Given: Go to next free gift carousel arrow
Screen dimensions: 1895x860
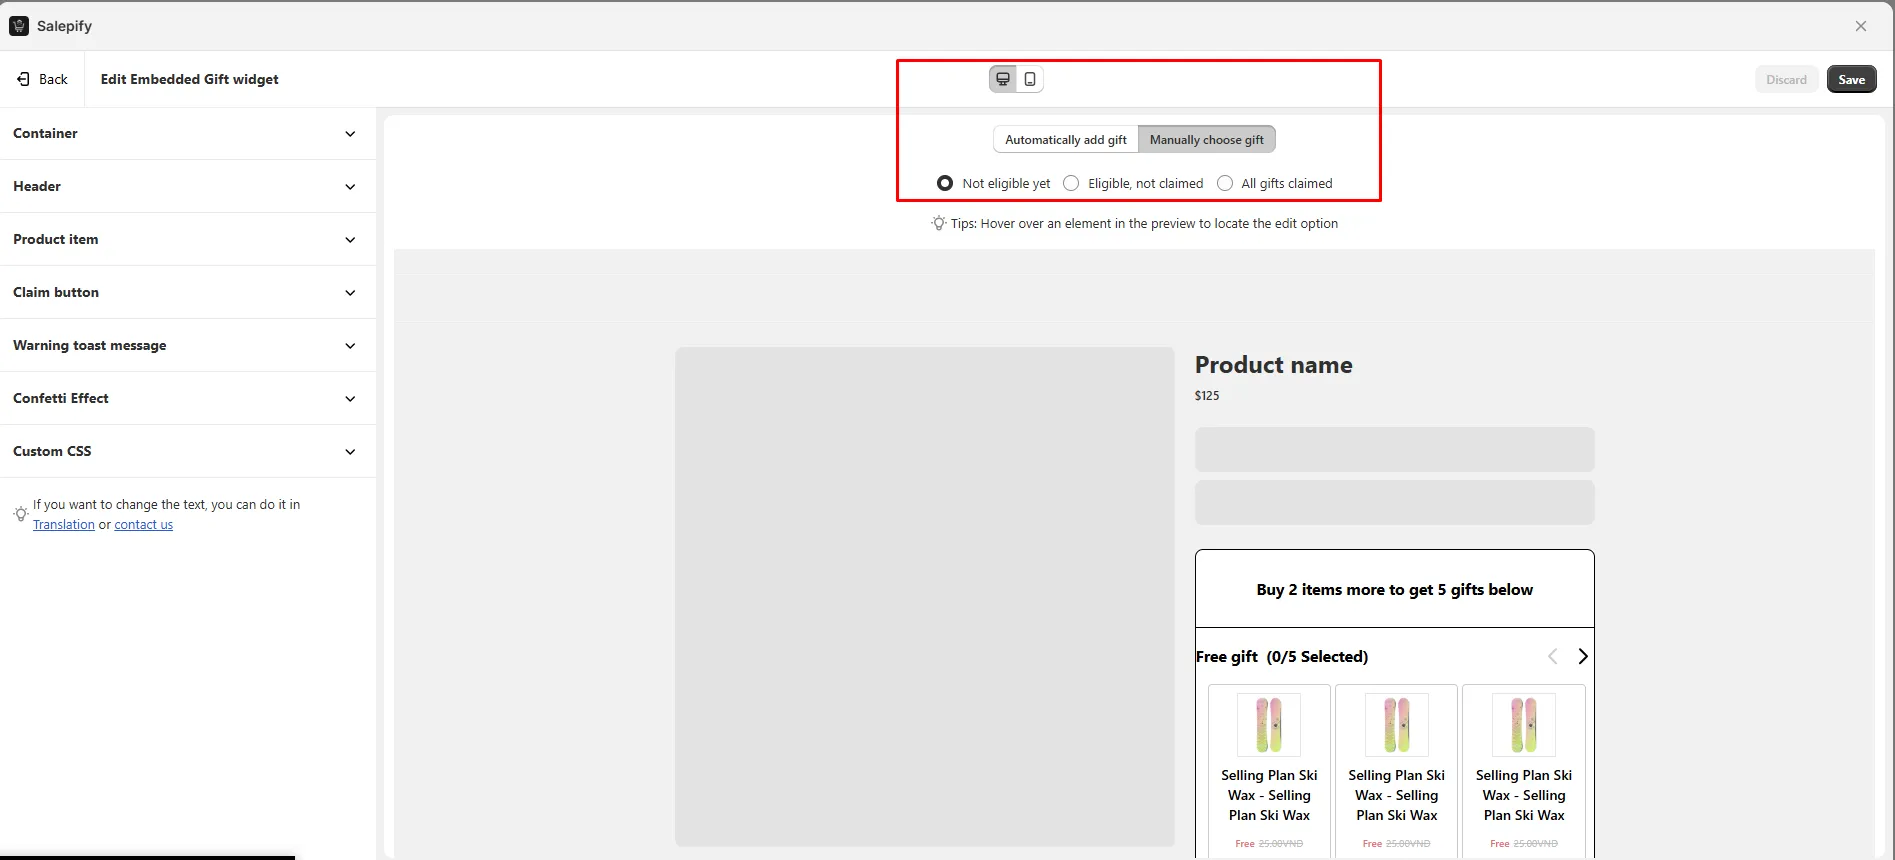Looking at the screenshot, I should click(x=1582, y=656).
